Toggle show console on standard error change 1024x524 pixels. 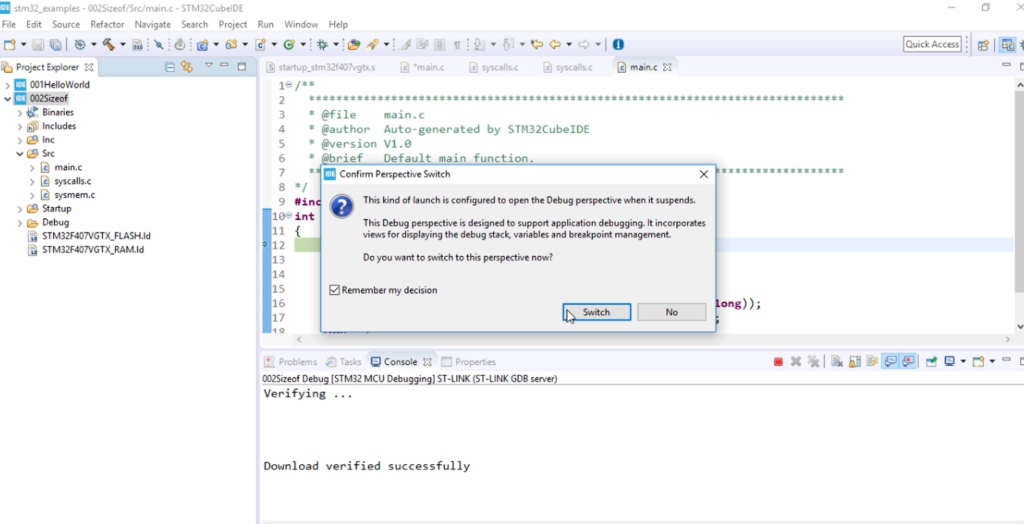pyautogui.click(x=907, y=361)
